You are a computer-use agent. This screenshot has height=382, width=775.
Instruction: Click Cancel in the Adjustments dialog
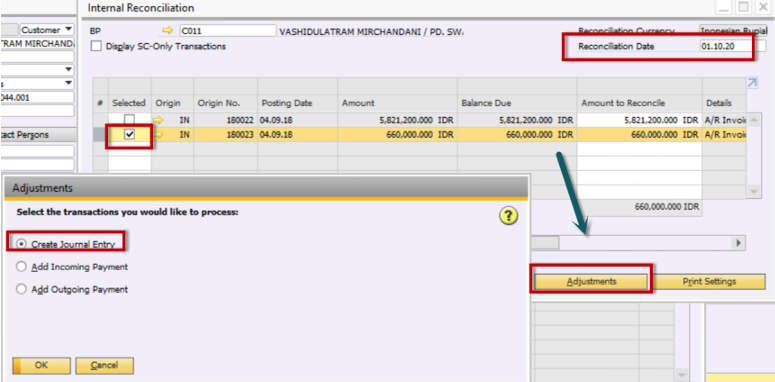[x=104, y=366]
